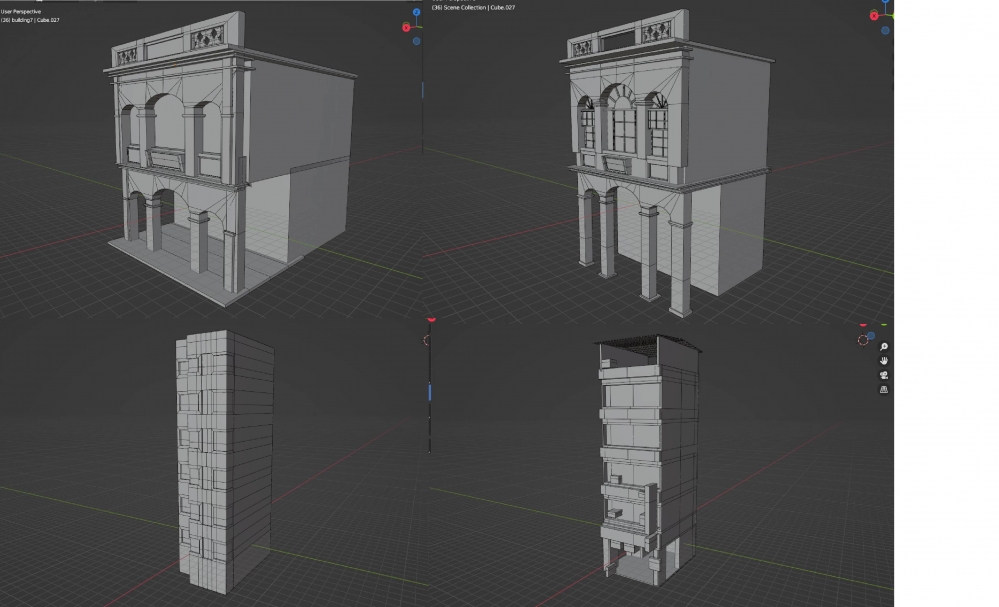Click green Y axis on bottom-right viewport gizmo

(884, 324)
